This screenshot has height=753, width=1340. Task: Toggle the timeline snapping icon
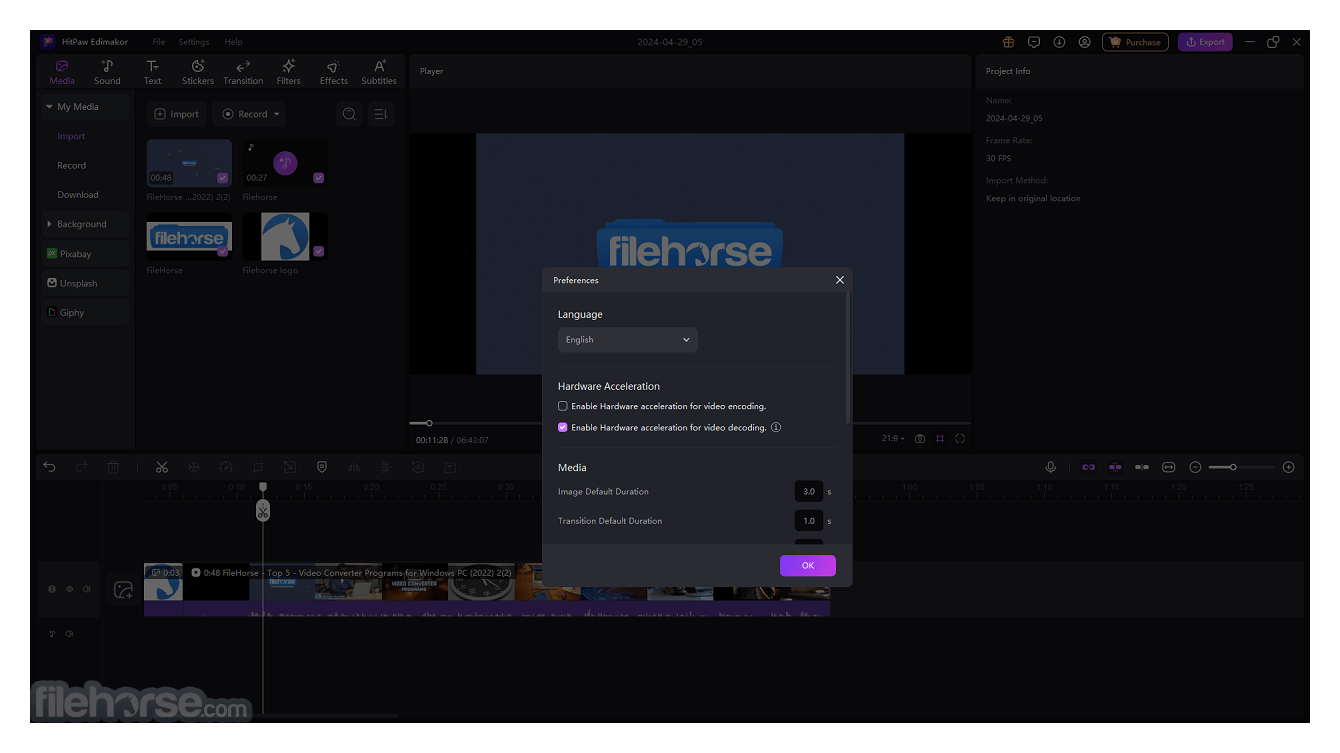(1115, 467)
